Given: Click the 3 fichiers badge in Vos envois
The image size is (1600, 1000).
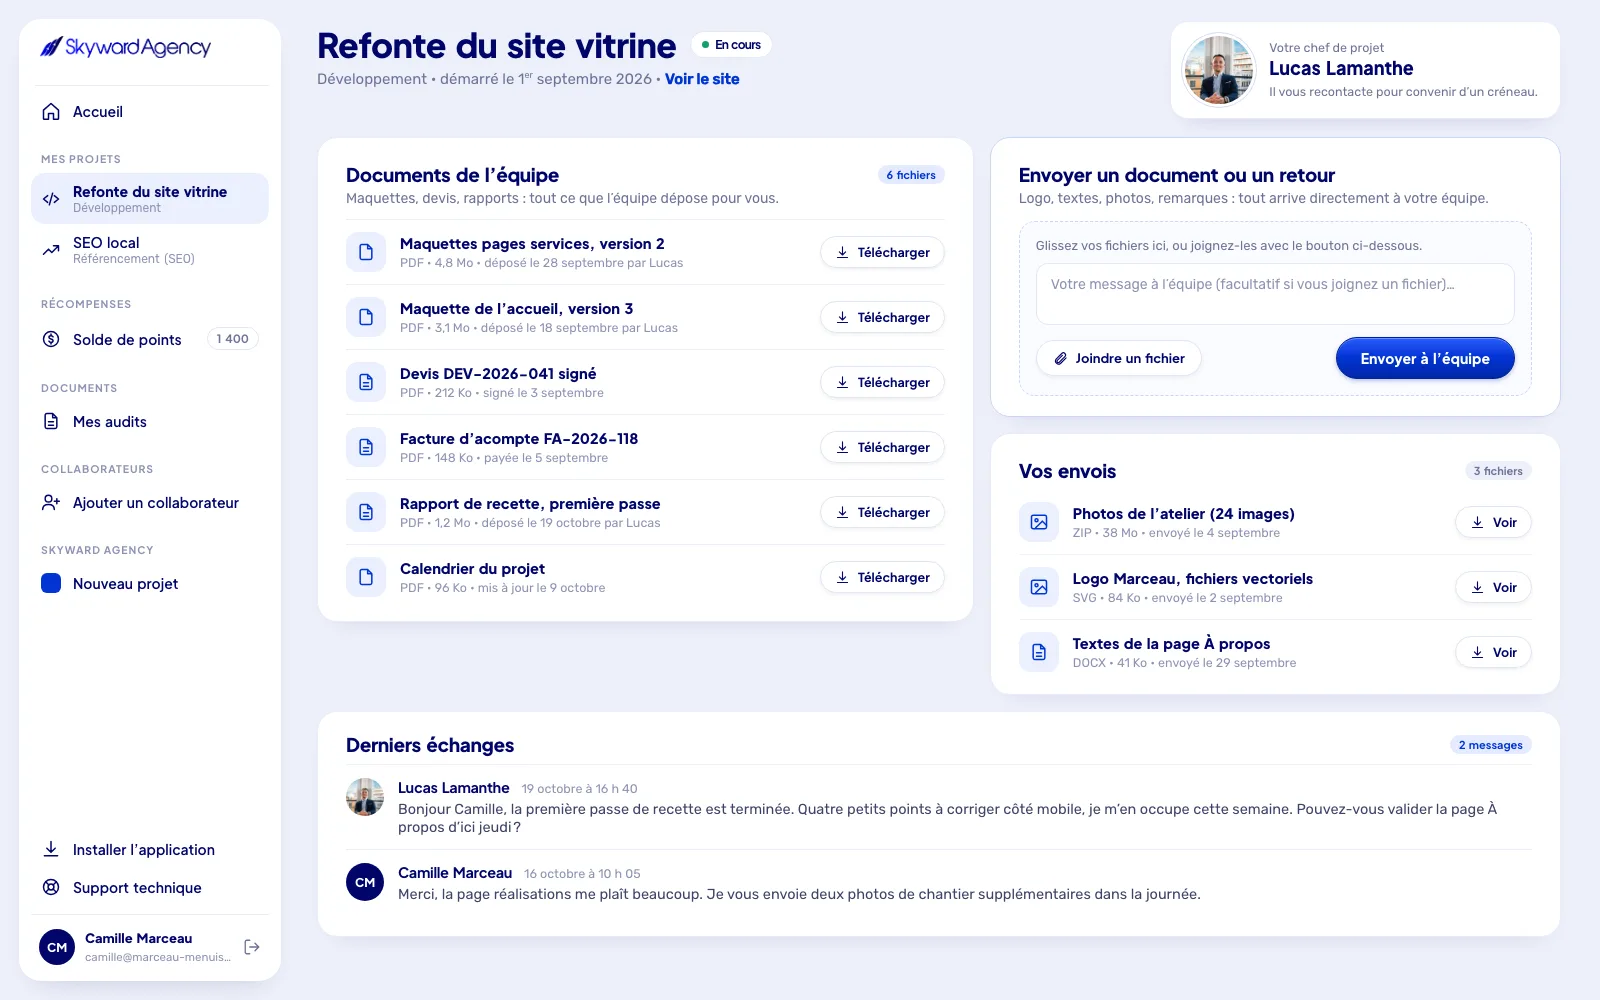Looking at the screenshot, I should click(x=1498, y=471).
